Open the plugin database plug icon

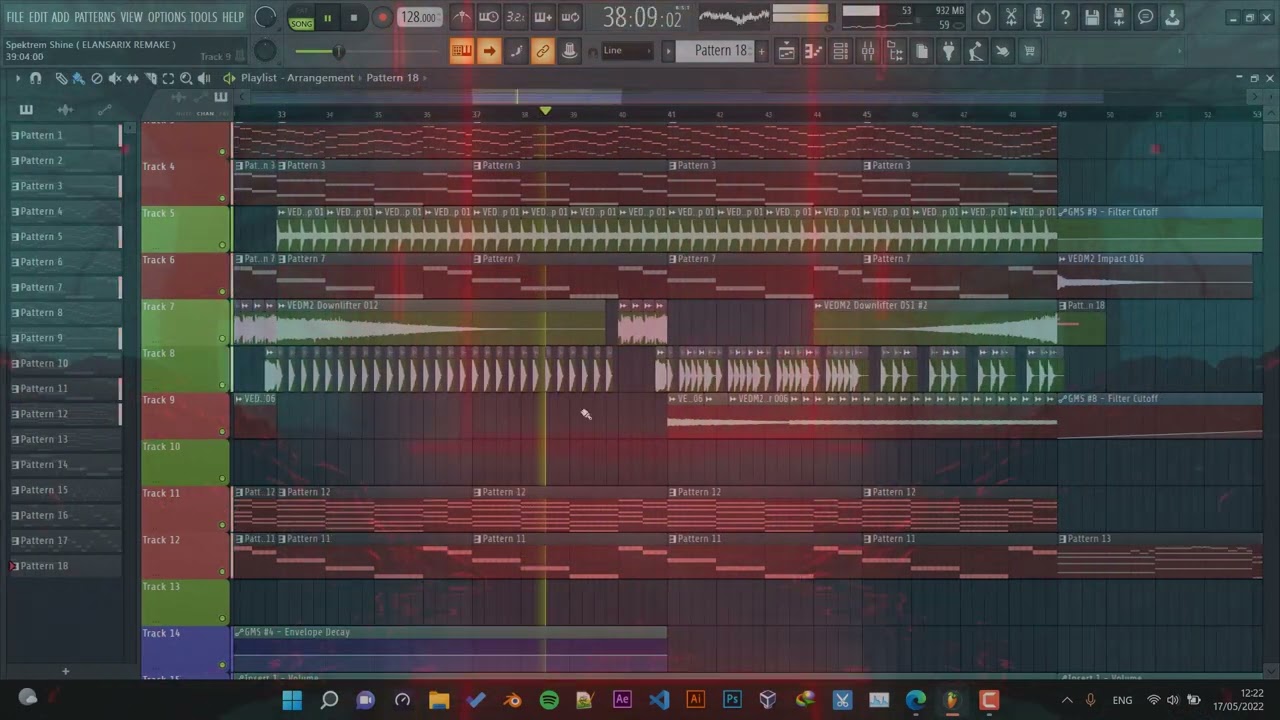coord(949,51)
